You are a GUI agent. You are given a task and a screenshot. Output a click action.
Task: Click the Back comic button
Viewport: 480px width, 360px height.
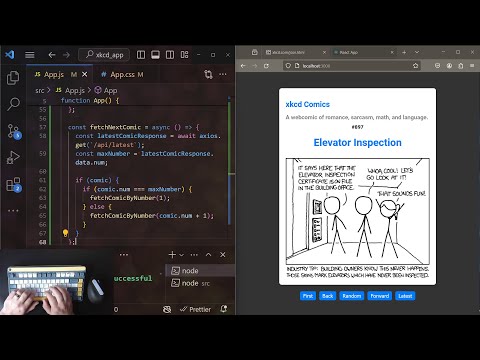[327, 296]
